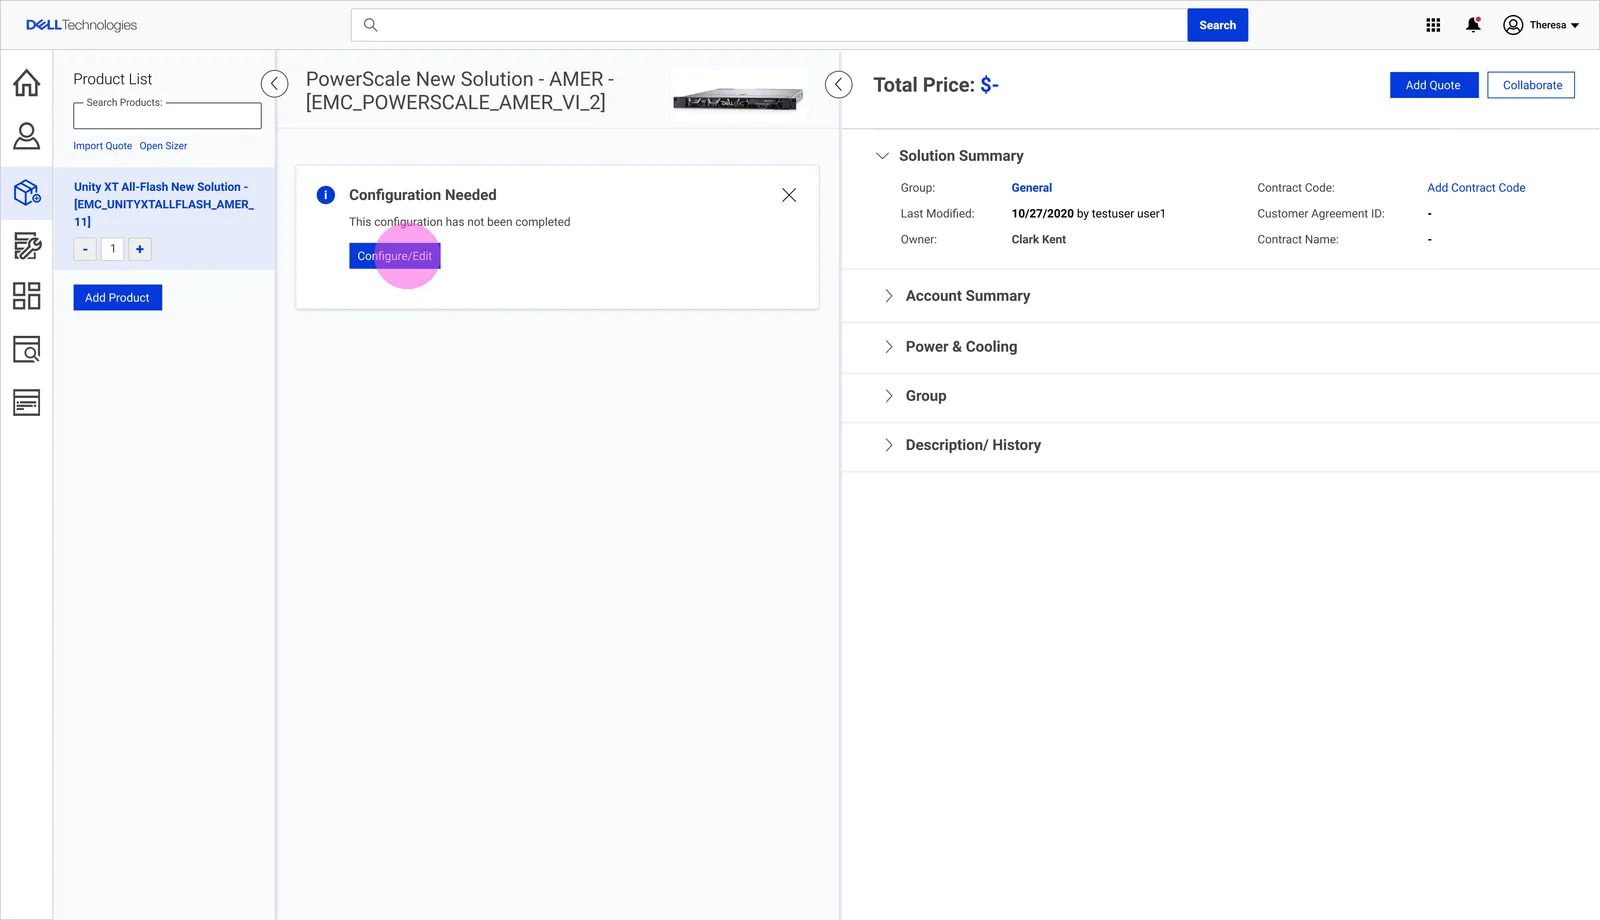1600x920 pixels.
Task: Open the edit quote sidebar icon
Action: coord(27,245)
